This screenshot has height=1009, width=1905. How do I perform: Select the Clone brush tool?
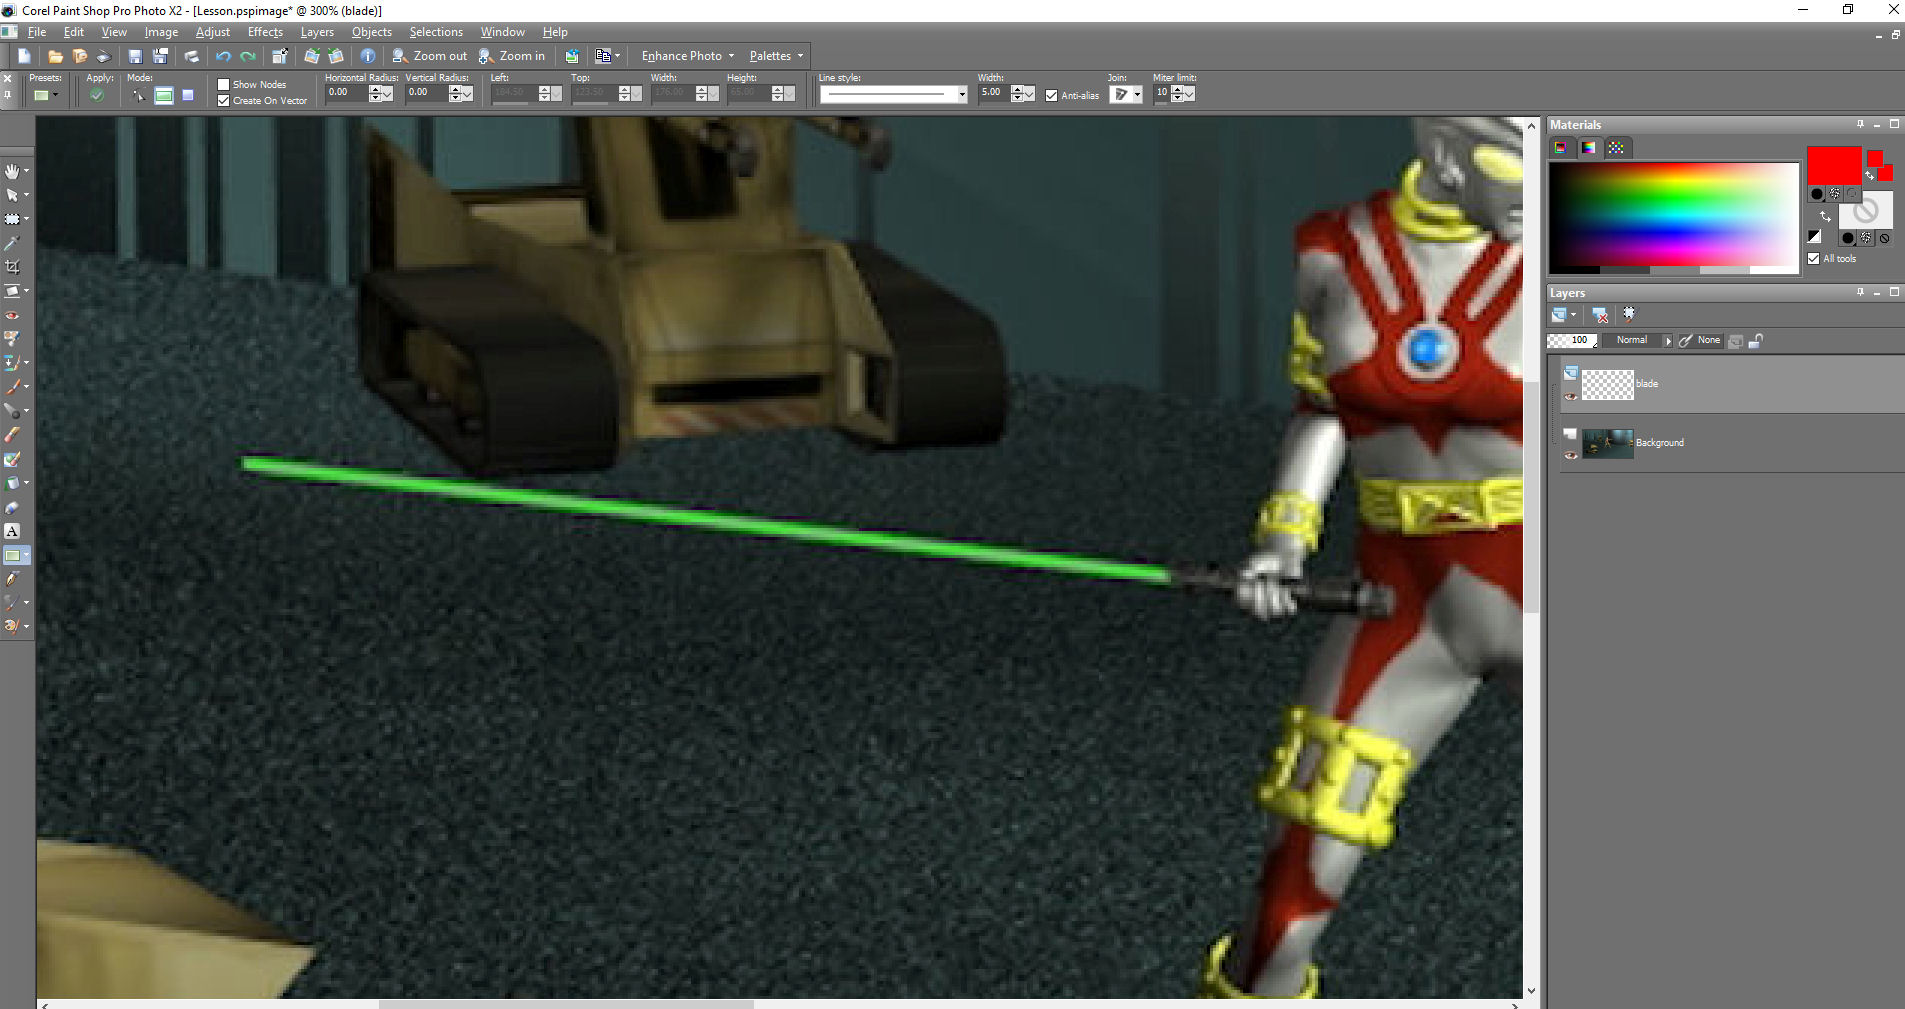[x=12, y=363]
